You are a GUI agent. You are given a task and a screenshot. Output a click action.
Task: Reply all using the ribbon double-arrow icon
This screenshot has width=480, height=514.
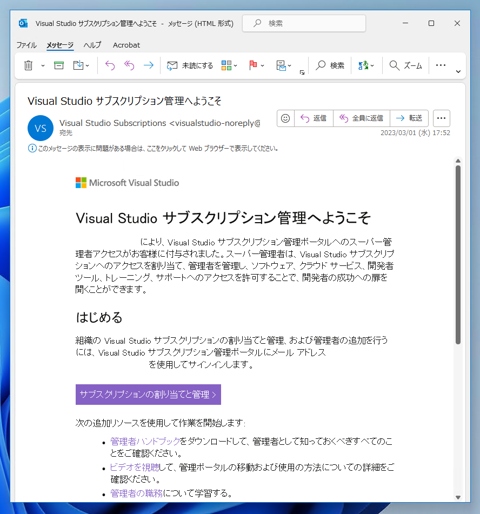[x=129, y=65]
